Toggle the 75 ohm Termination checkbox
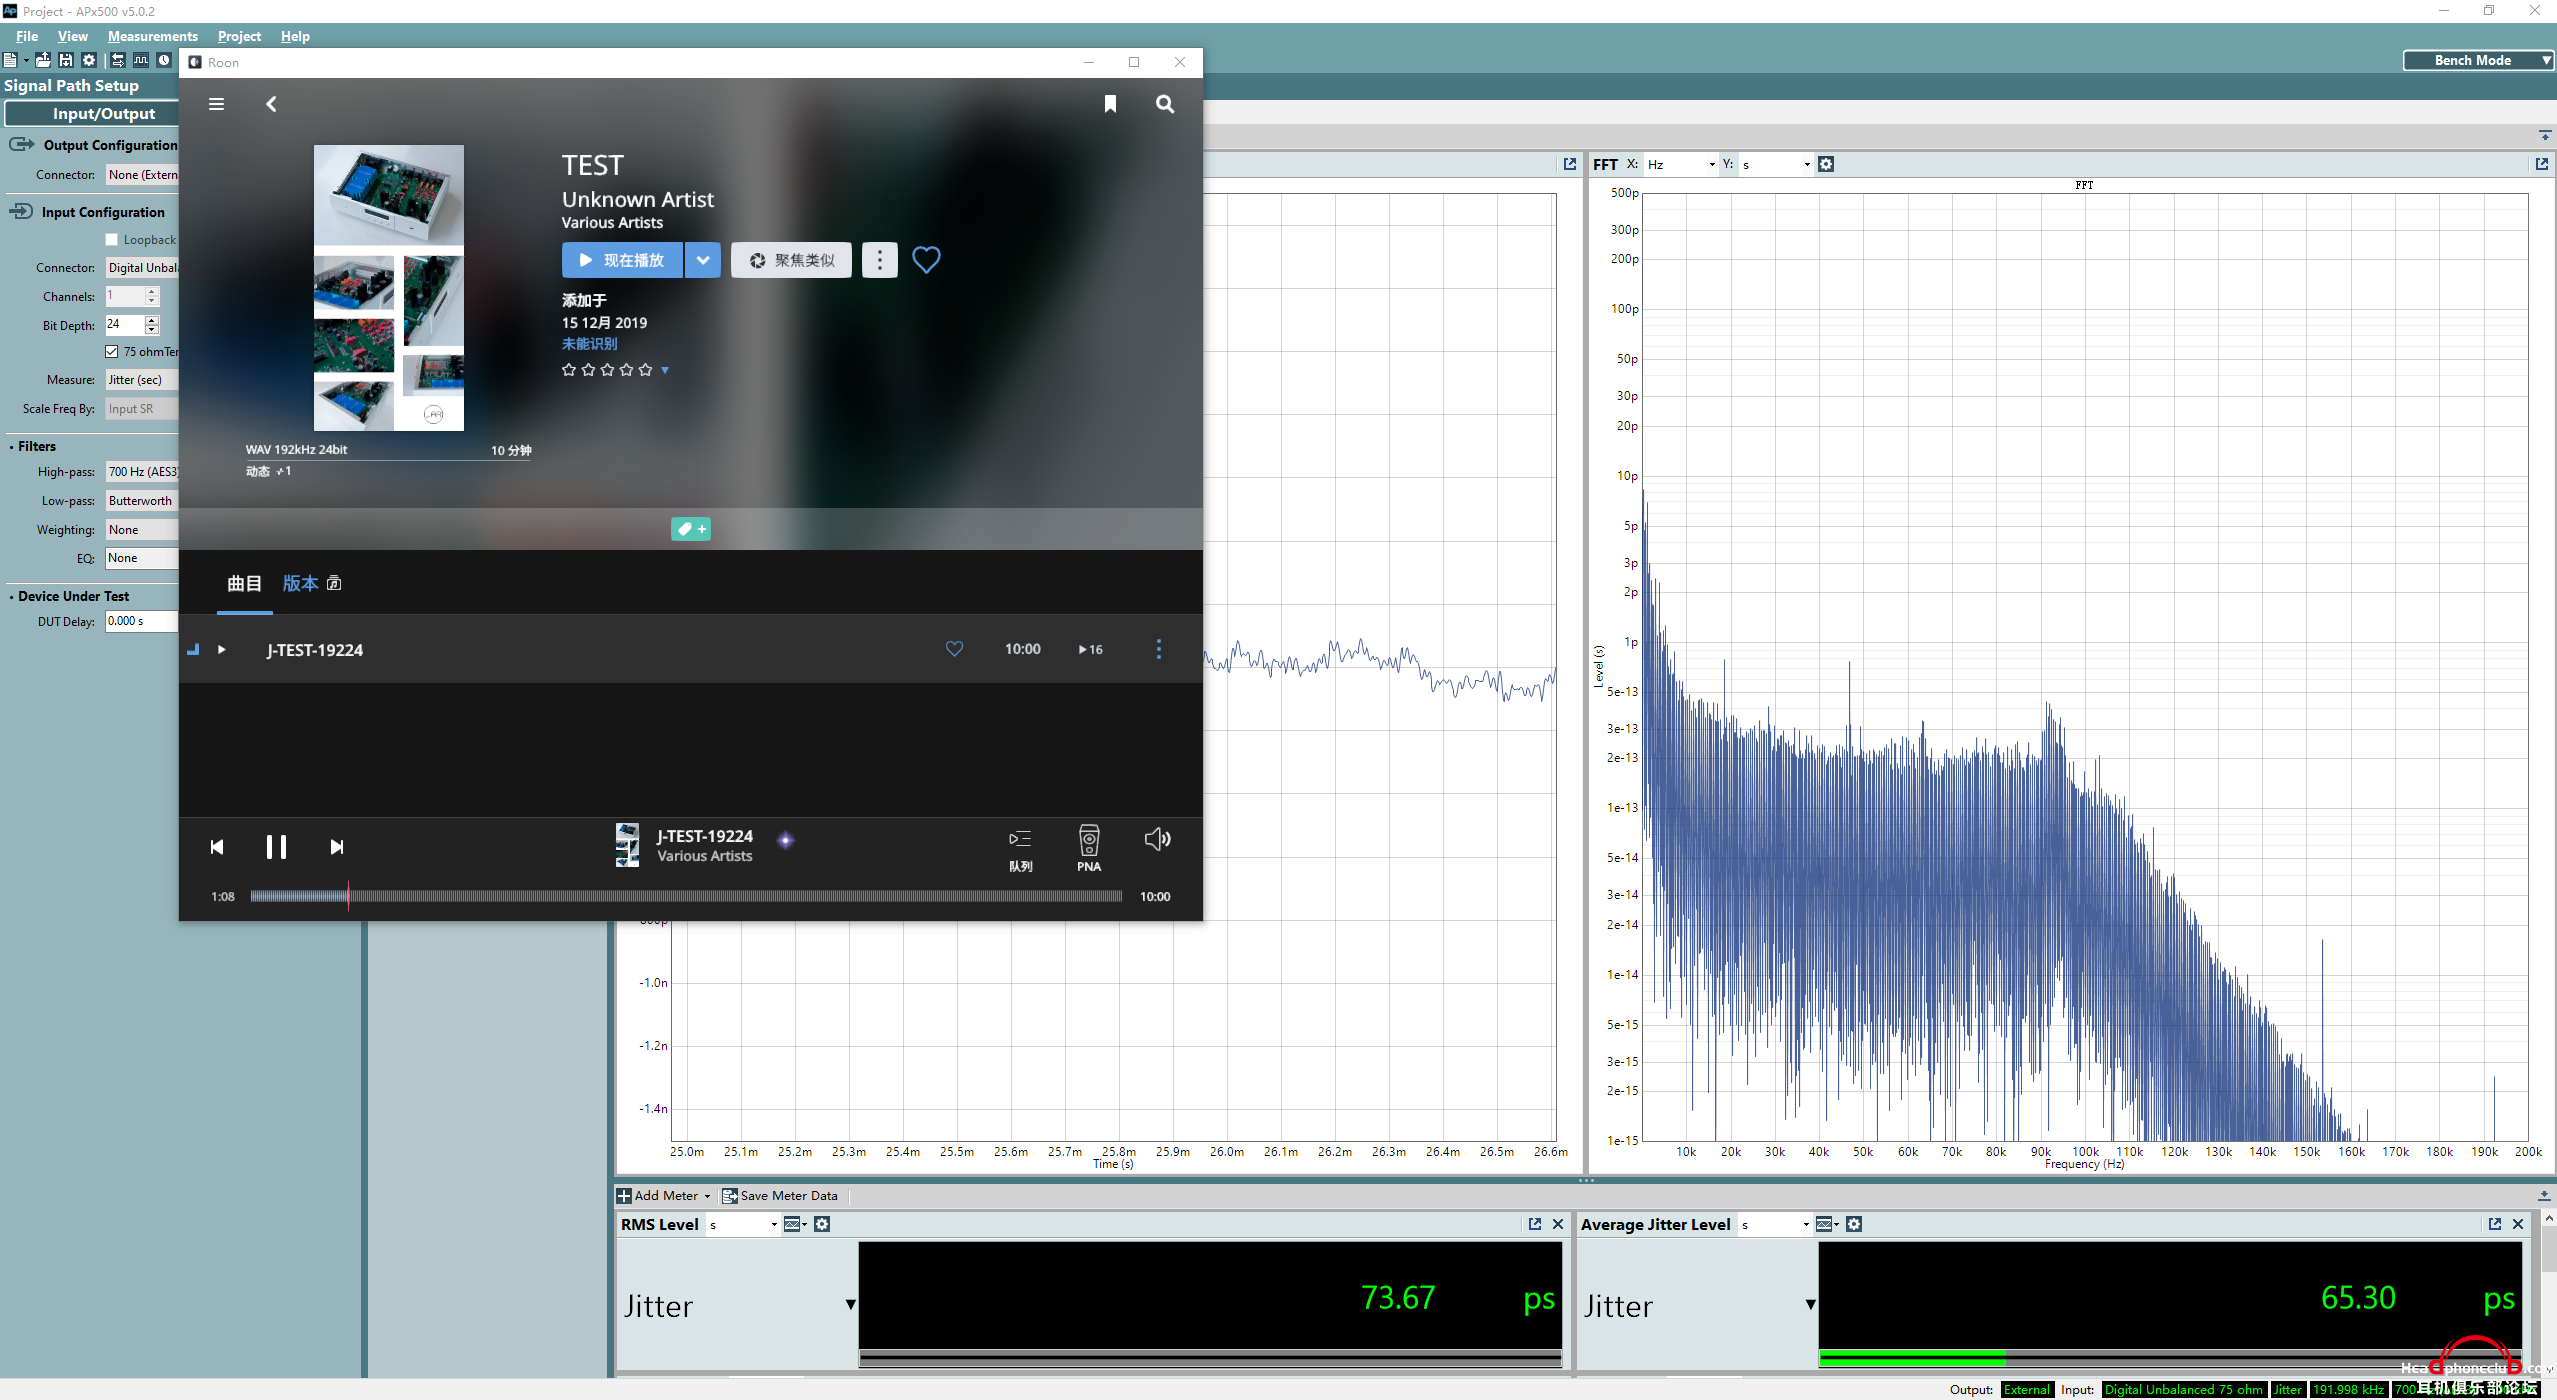Screen dimensions: 2557x1400 coord(112,352)
